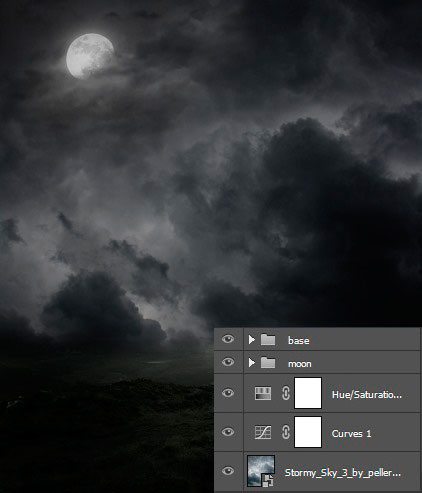Toggle mask link on Hue/Saturation layer
This screenshot has width=422, height=493.
click(x=286, y=393)
